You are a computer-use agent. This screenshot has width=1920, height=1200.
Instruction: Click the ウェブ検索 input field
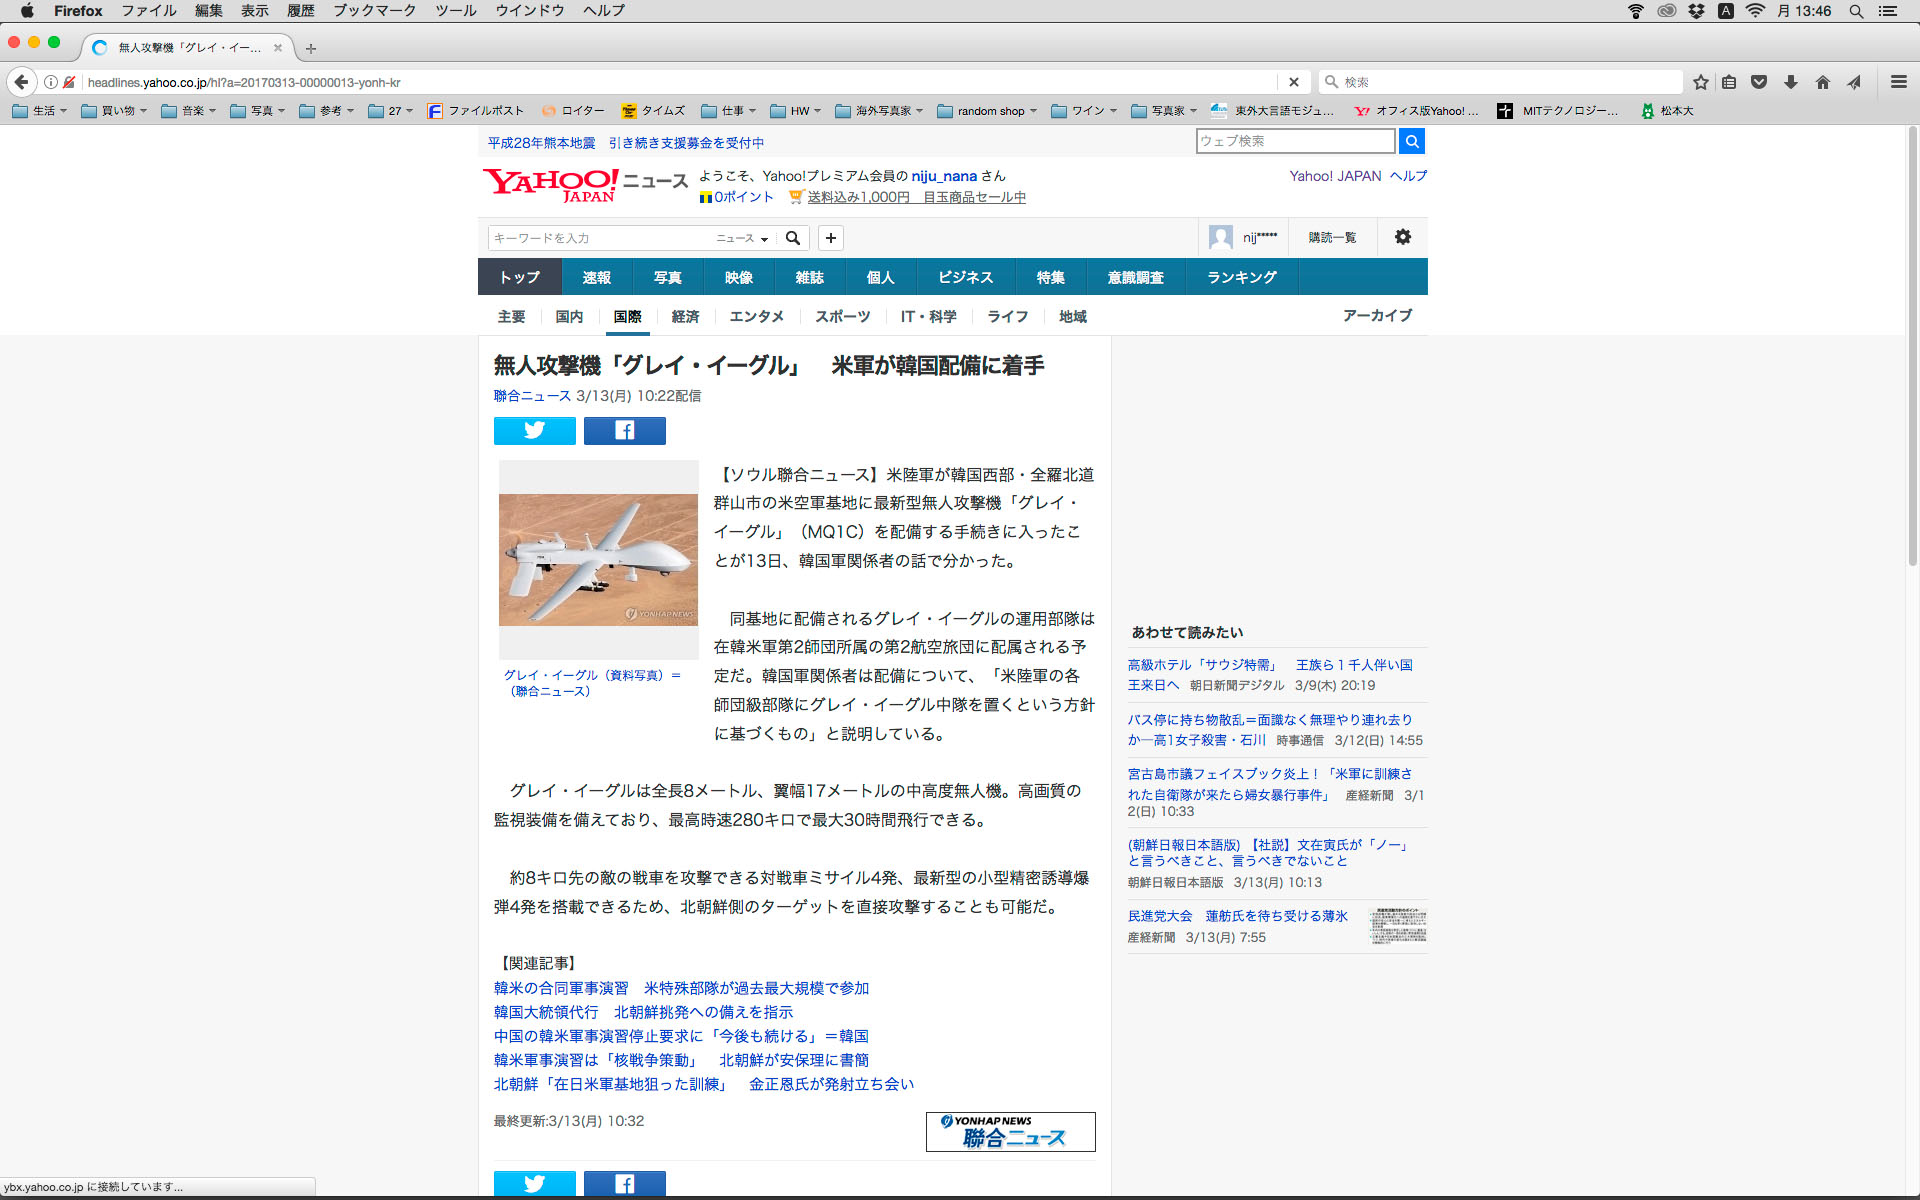1294,142
